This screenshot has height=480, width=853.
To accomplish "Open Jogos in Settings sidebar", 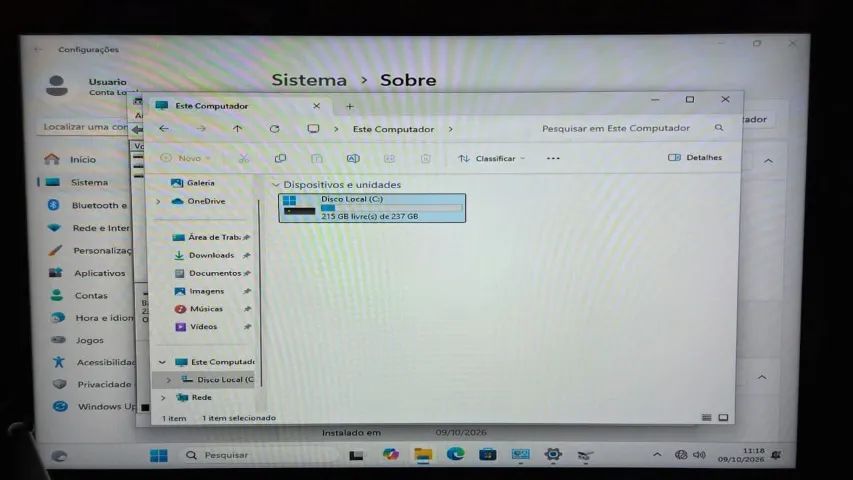I will [78, 340].
